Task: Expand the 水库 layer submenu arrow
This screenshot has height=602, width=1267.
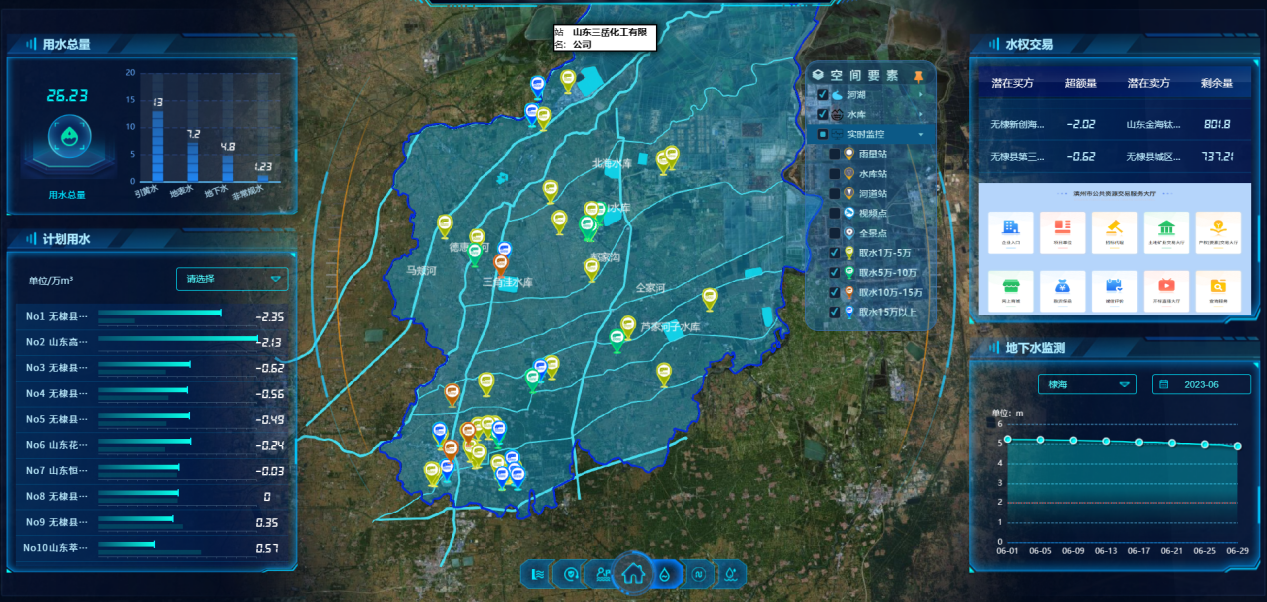Action: [x=920, y=115]
